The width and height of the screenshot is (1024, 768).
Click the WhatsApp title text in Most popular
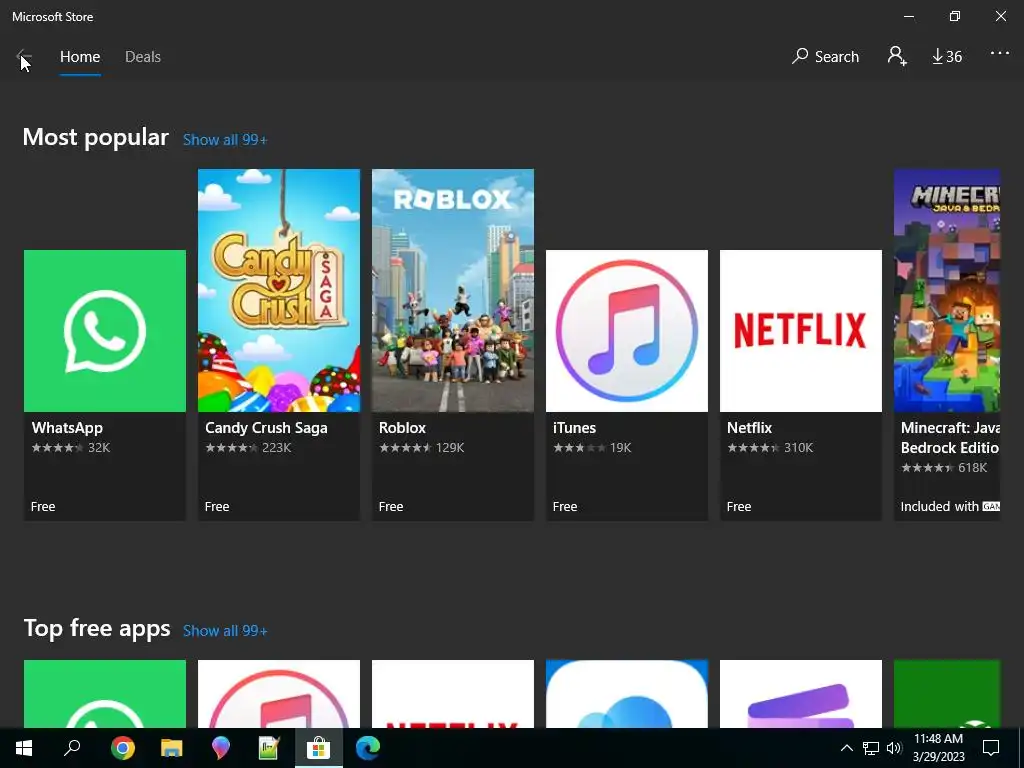[67, 428]
